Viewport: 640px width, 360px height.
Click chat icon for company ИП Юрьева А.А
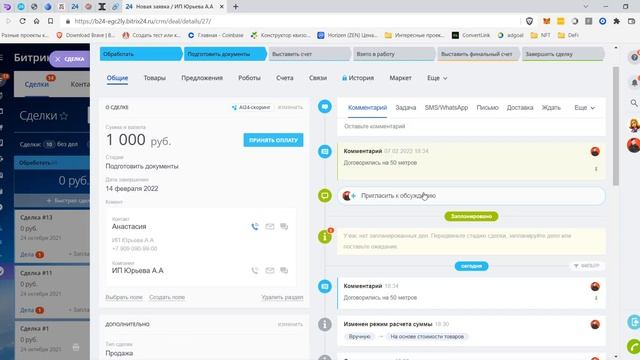coord(284,270)
